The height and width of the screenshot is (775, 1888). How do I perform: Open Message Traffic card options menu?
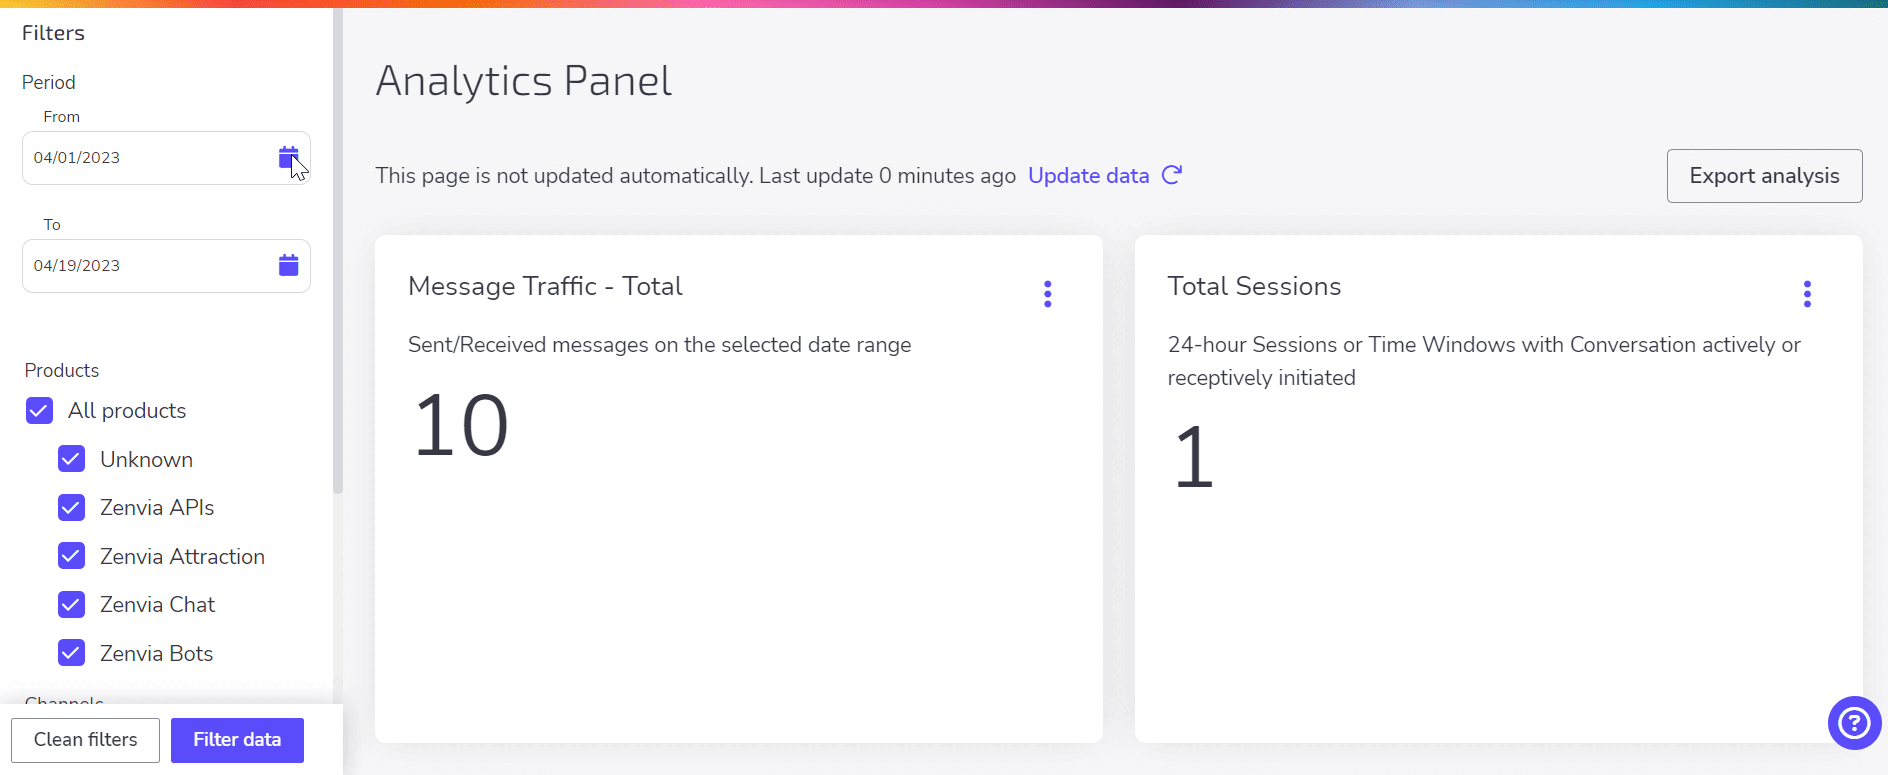pos(1047,294)
